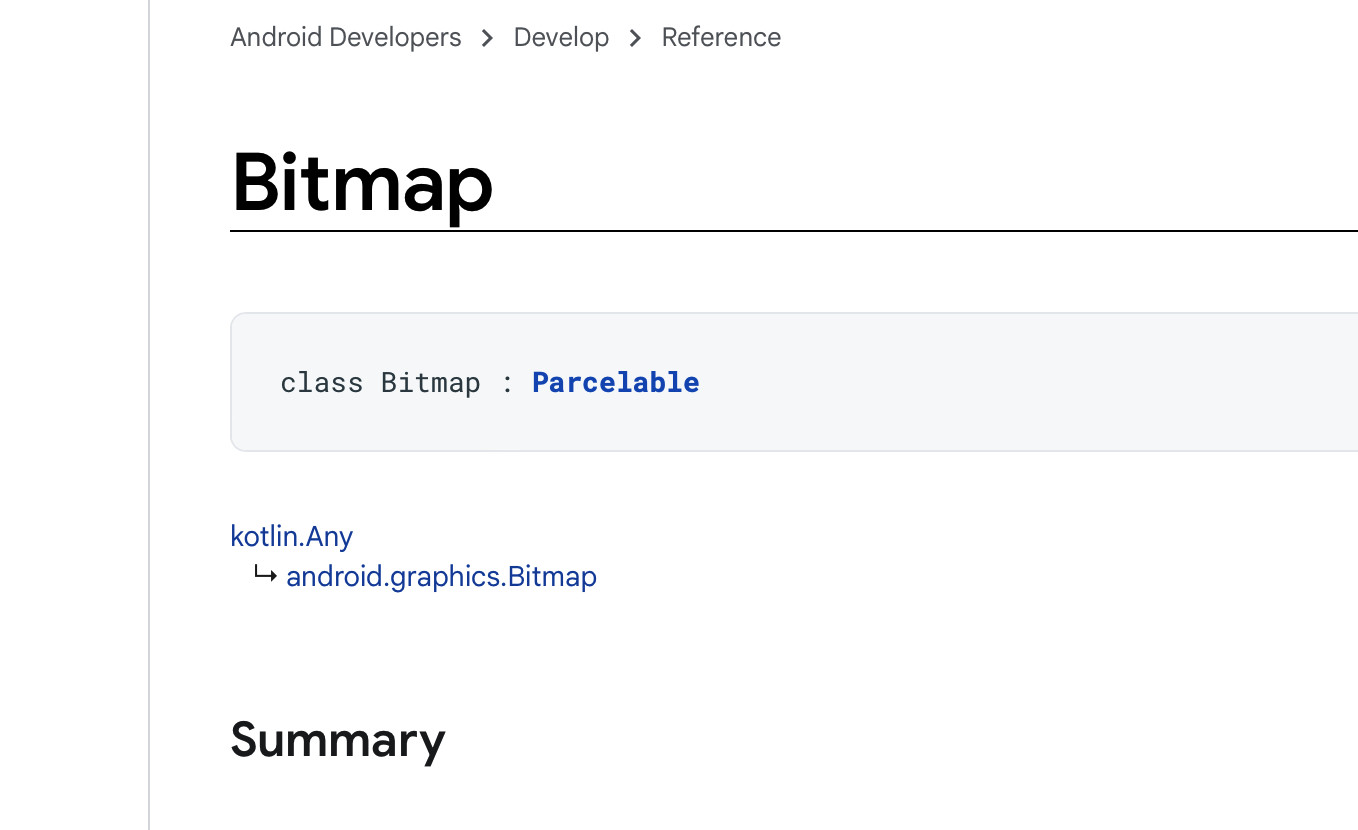
Task: Click the breadcrumb chevron before Reference
Action: 635,38
